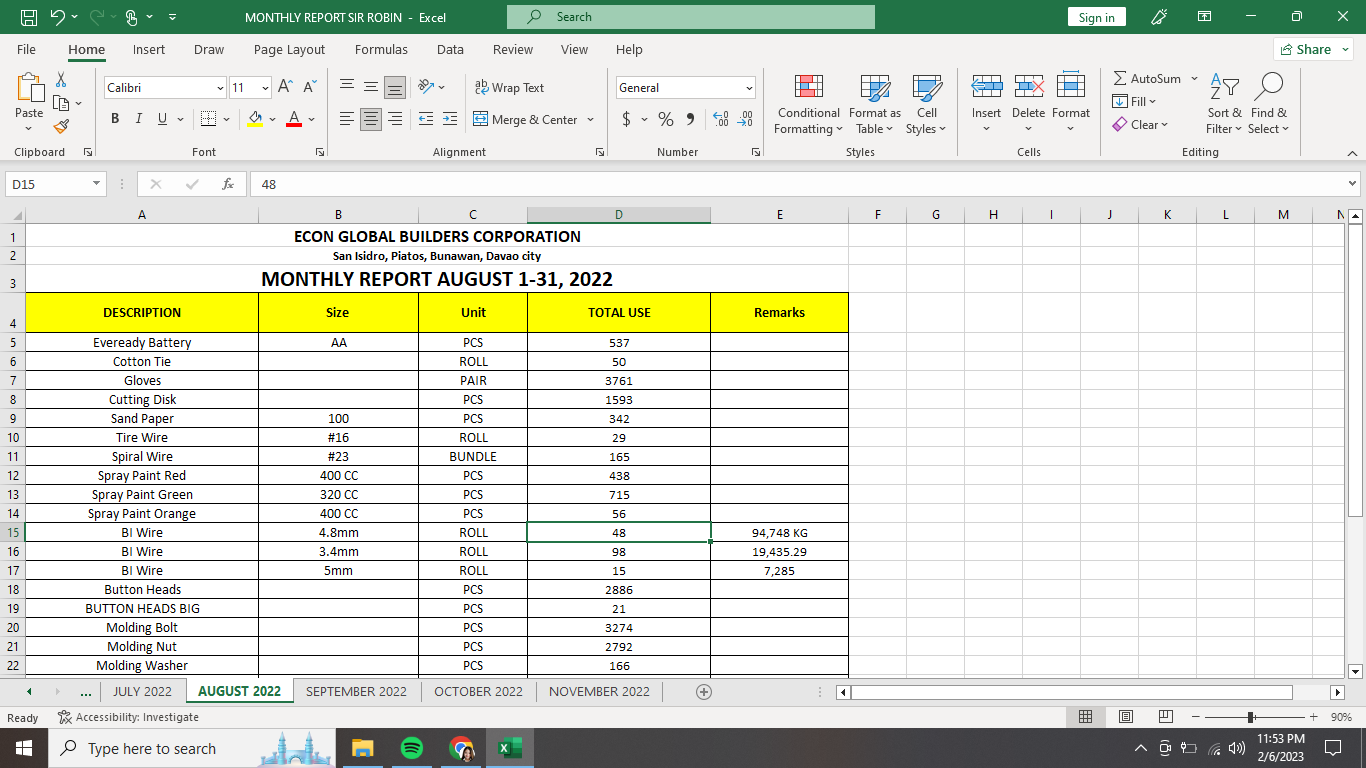Open the Name Box dropdown arrow
Screen dimensions: 1366x768
[x=97, y=184]
